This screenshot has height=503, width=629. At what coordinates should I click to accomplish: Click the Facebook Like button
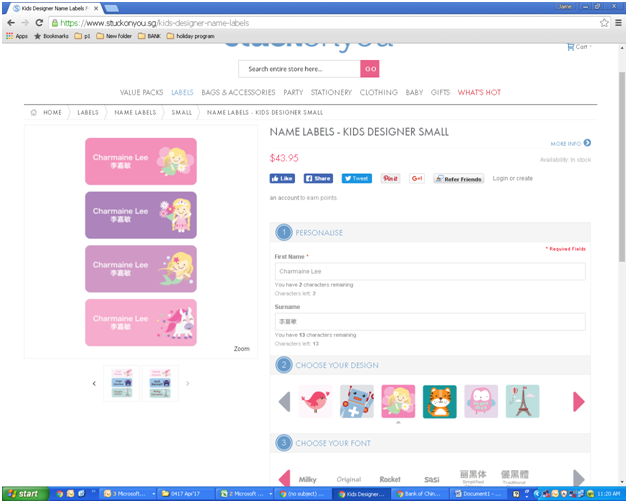(x=282, y=178)
